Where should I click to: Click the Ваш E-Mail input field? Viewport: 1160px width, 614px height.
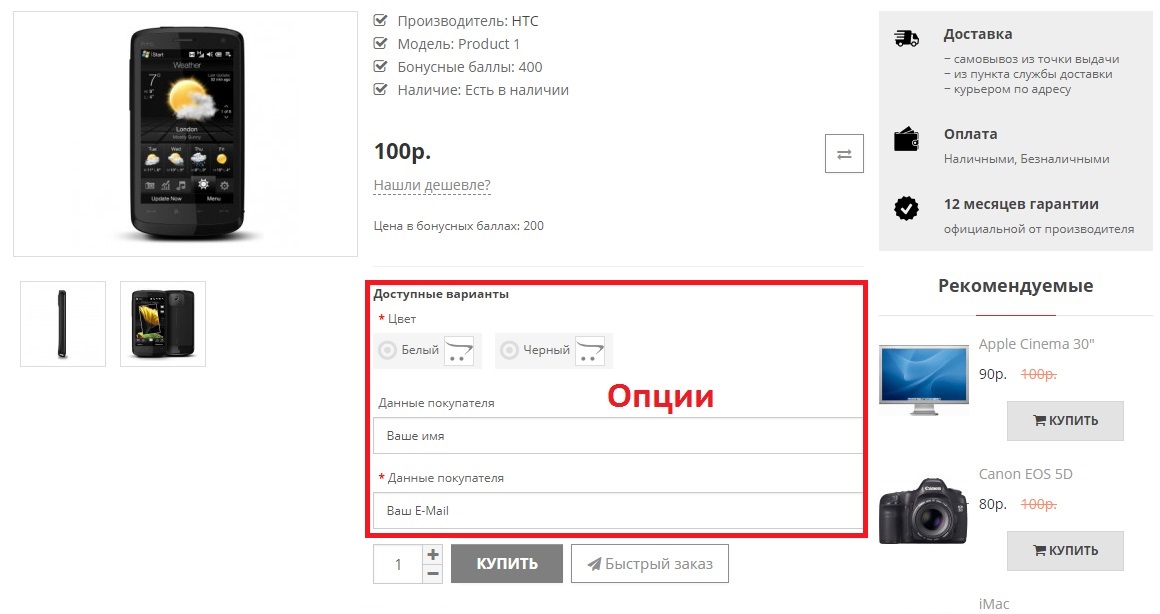(617, 510)
